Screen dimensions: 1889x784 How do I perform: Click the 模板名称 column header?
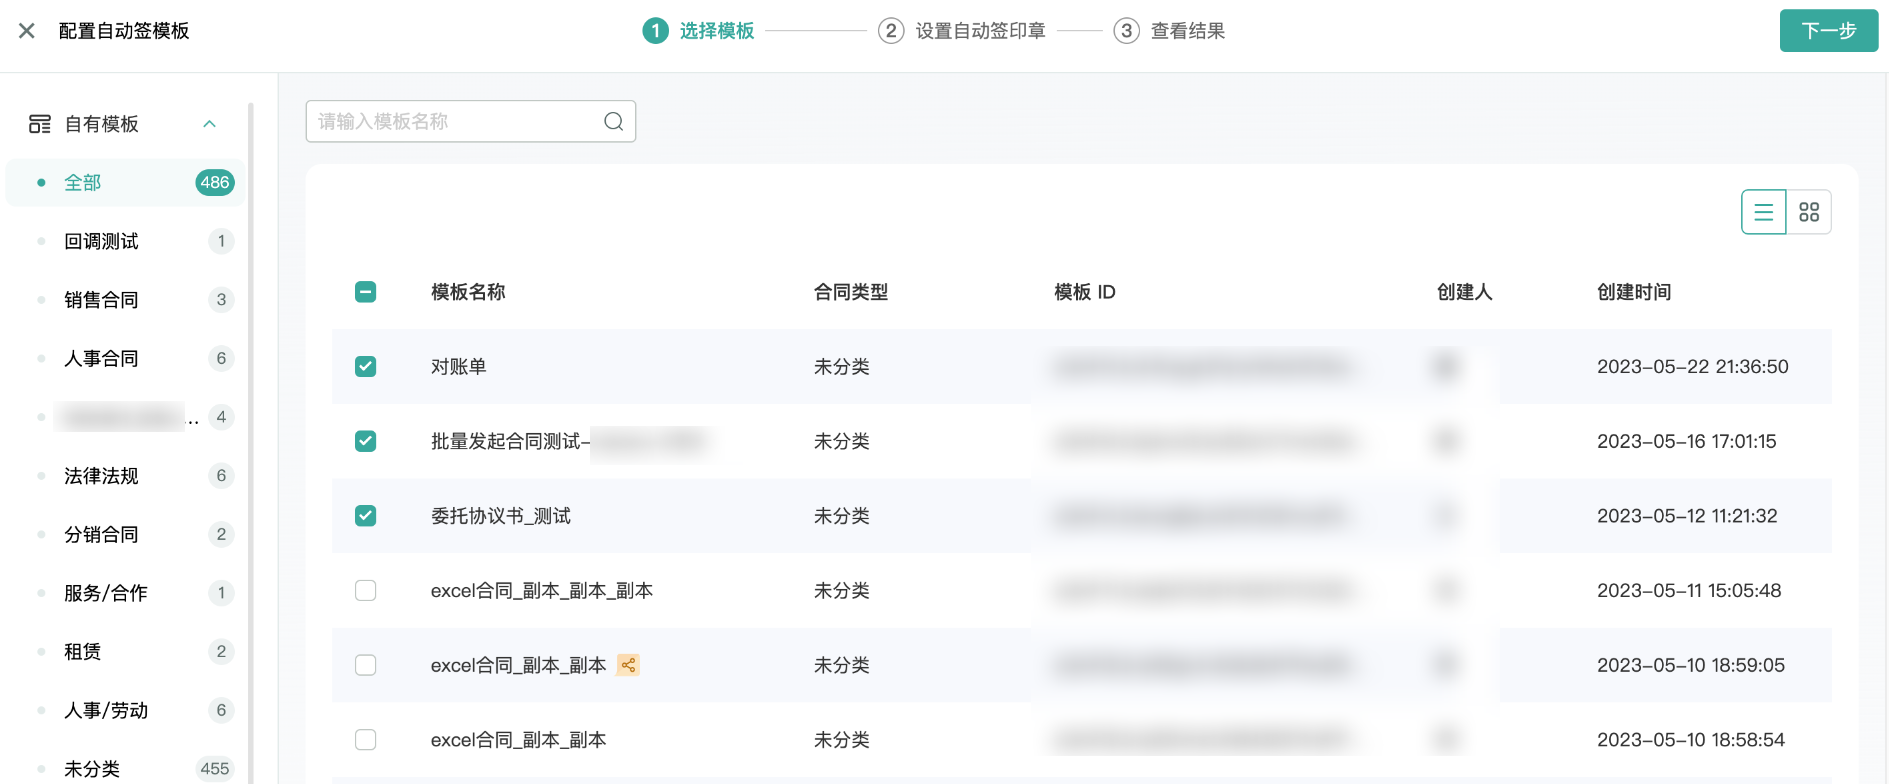click(x=468, y=292)
